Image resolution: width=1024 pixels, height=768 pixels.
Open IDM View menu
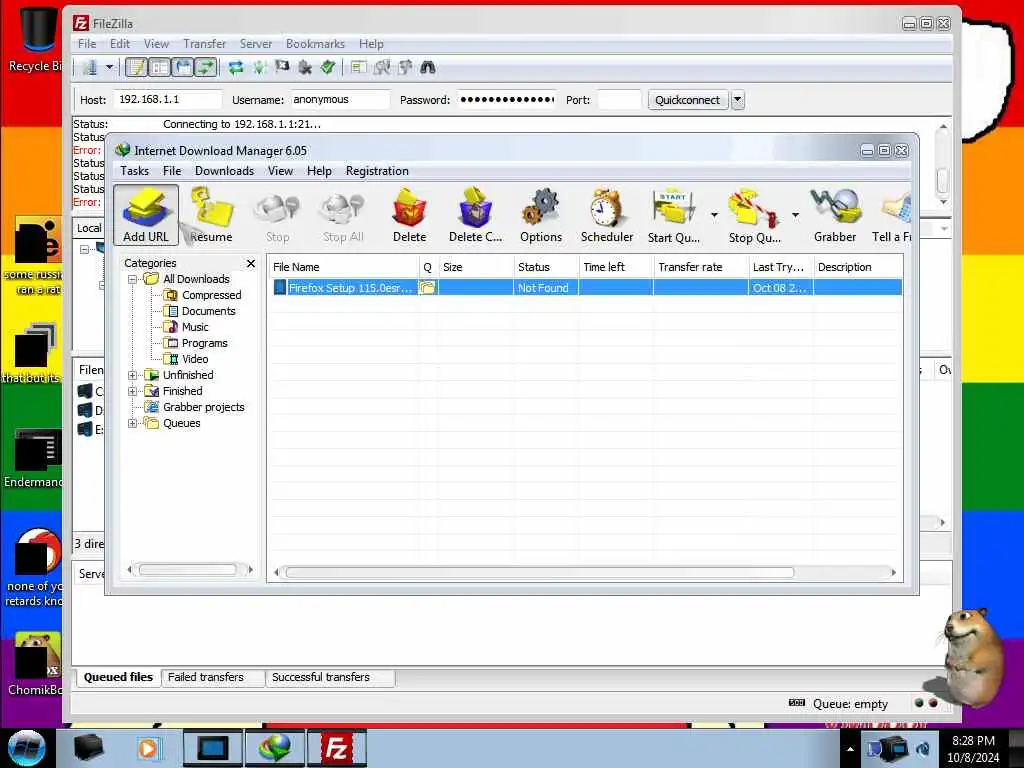(x=280, y=171)
